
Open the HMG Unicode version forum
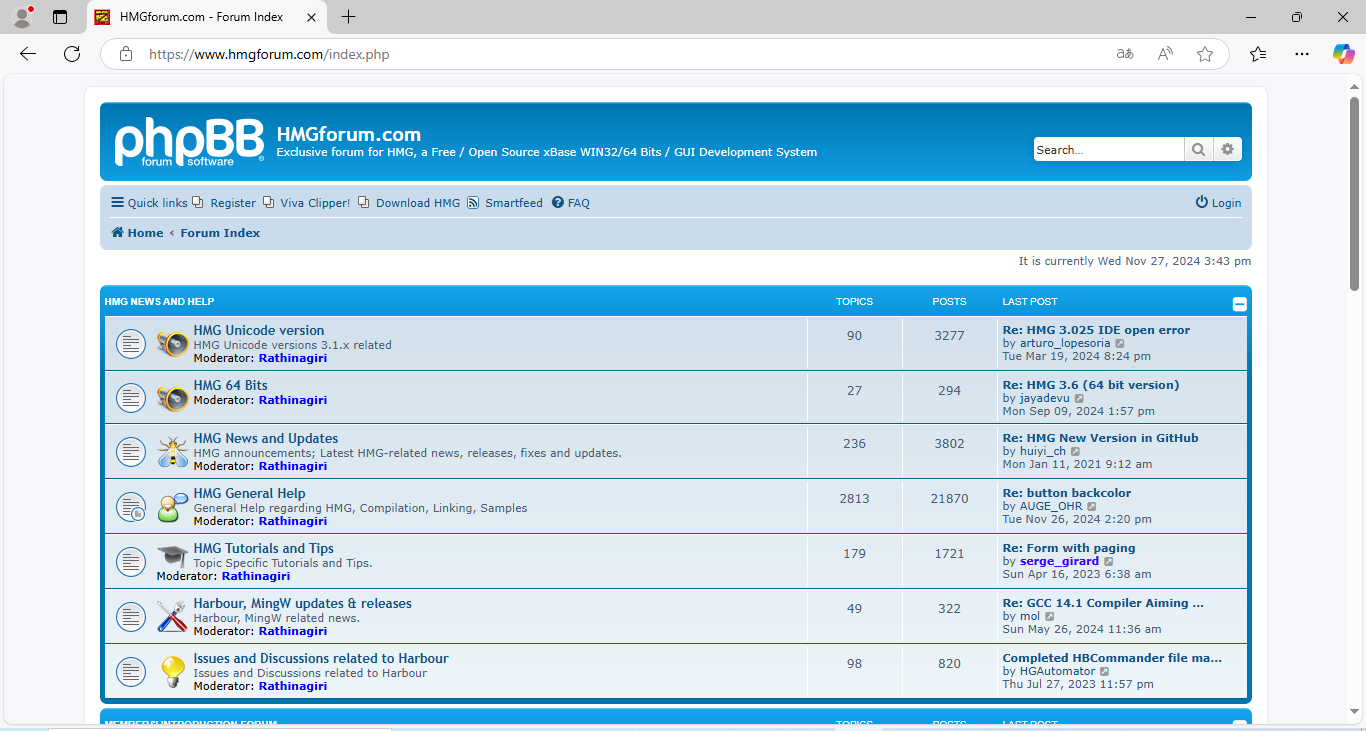[x=259, y=330]
